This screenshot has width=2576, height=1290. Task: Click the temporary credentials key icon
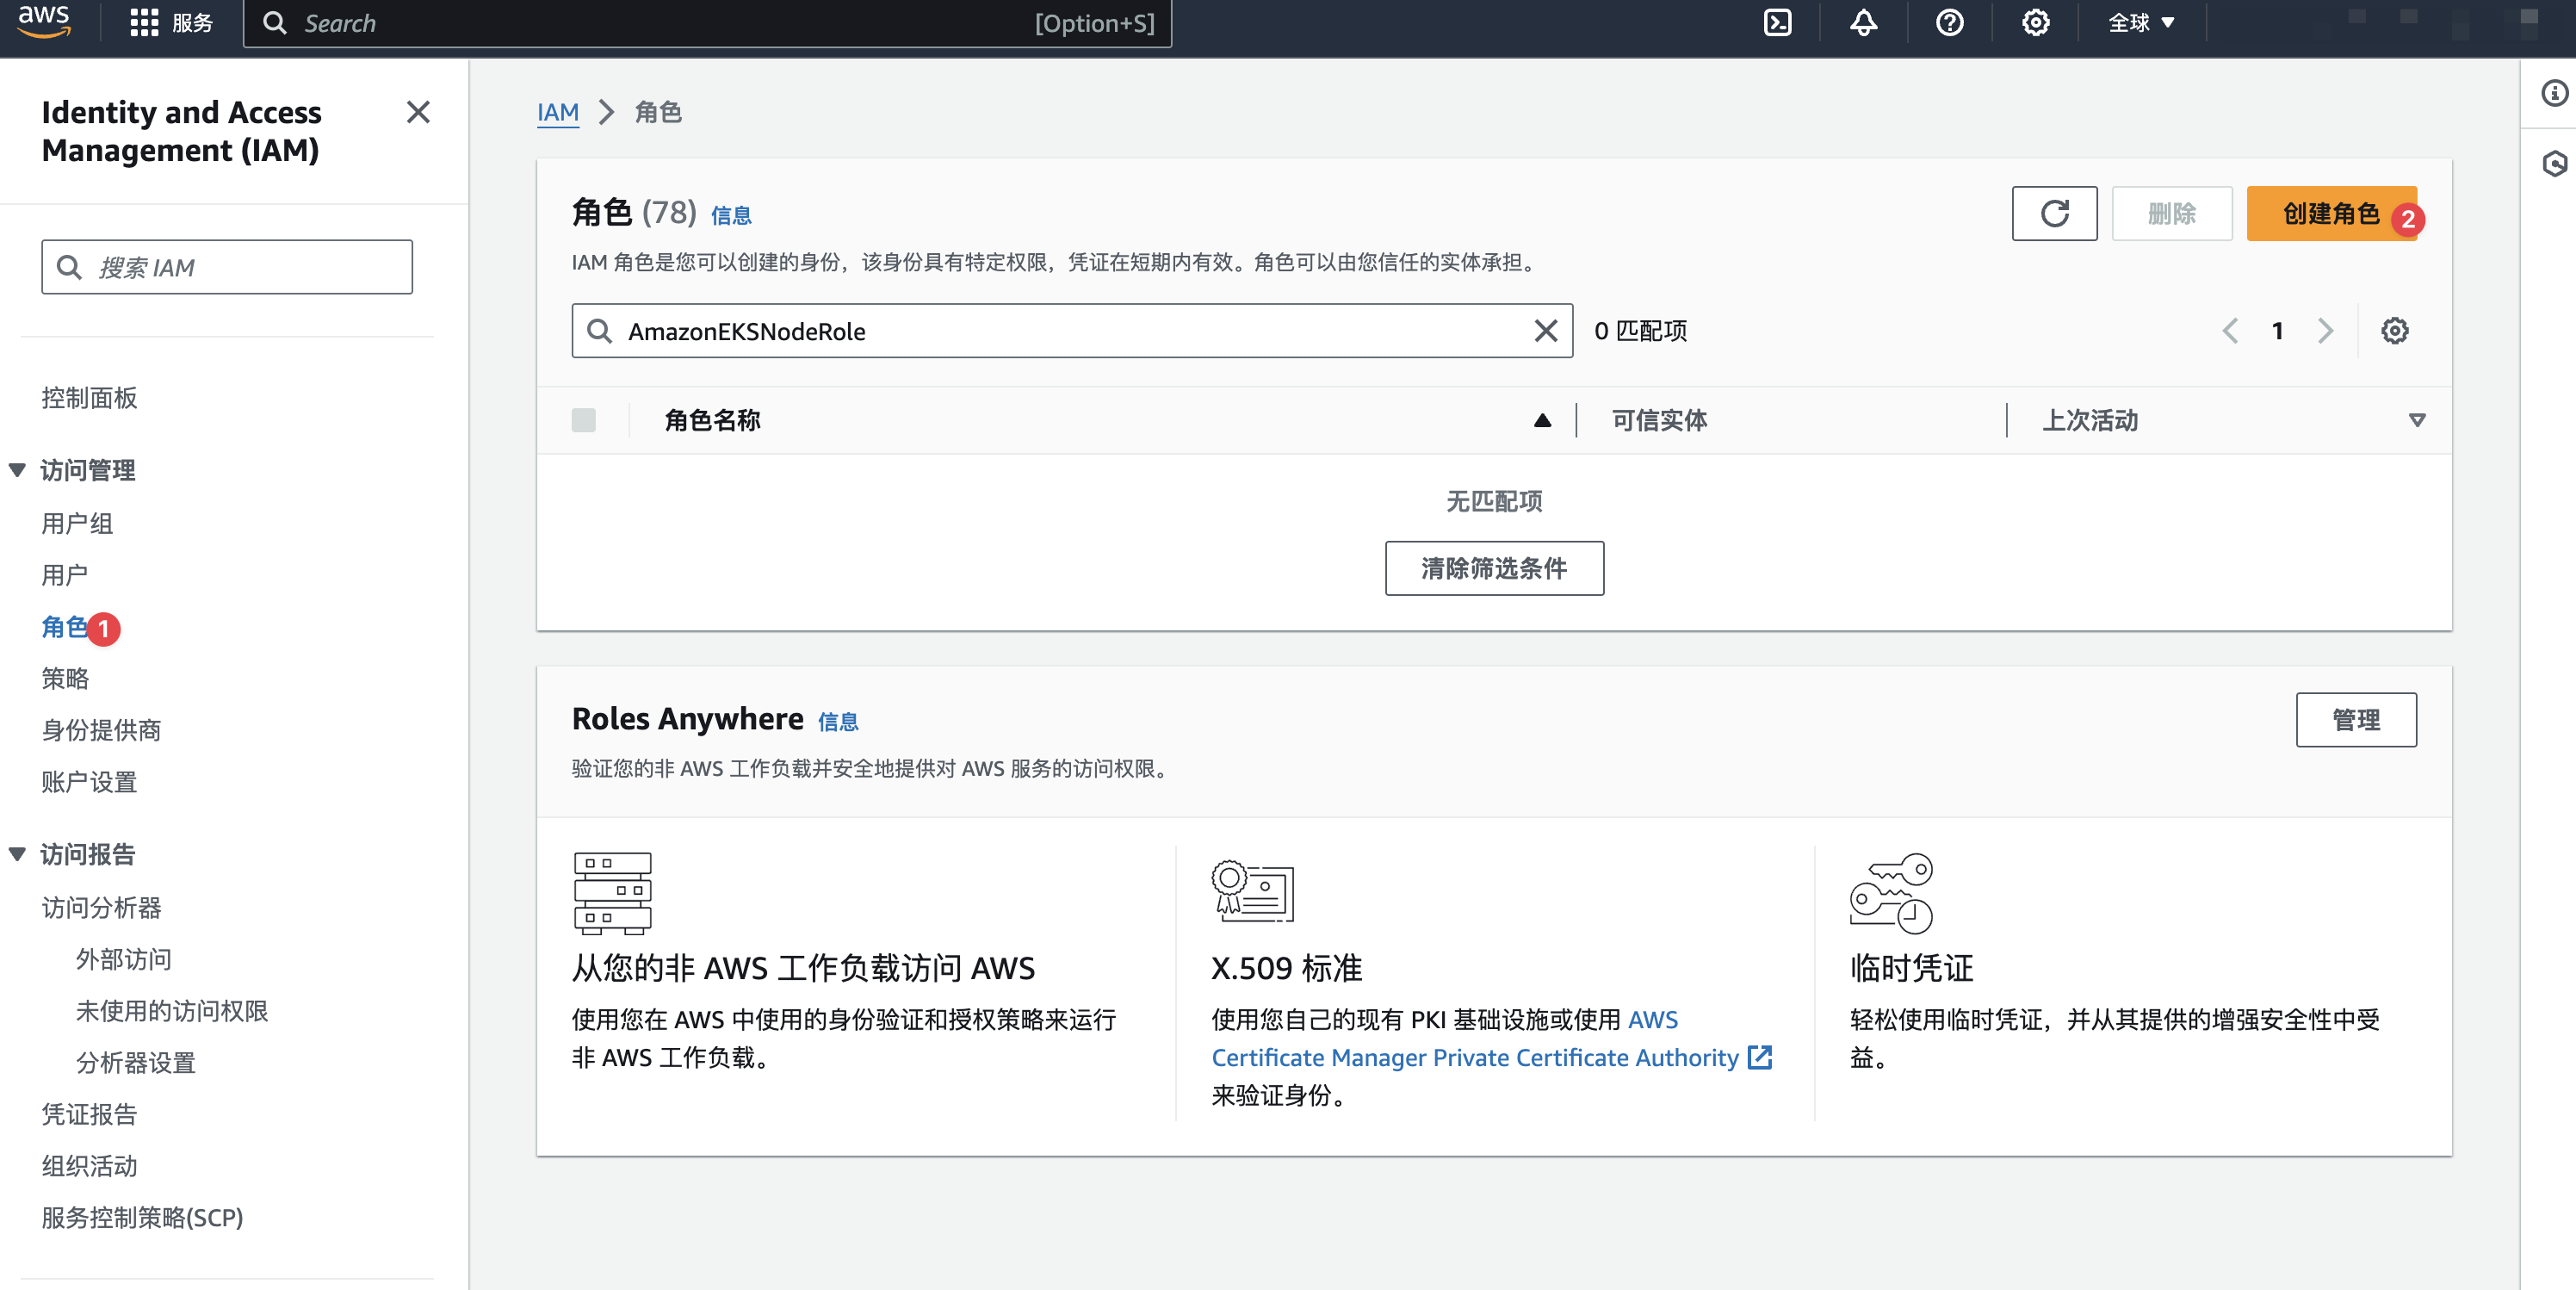(x=1891, y=893)
